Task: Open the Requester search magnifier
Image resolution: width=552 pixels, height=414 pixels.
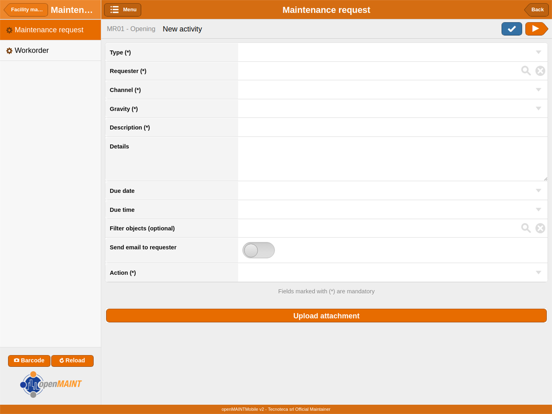Action: [x=526, y=71]
